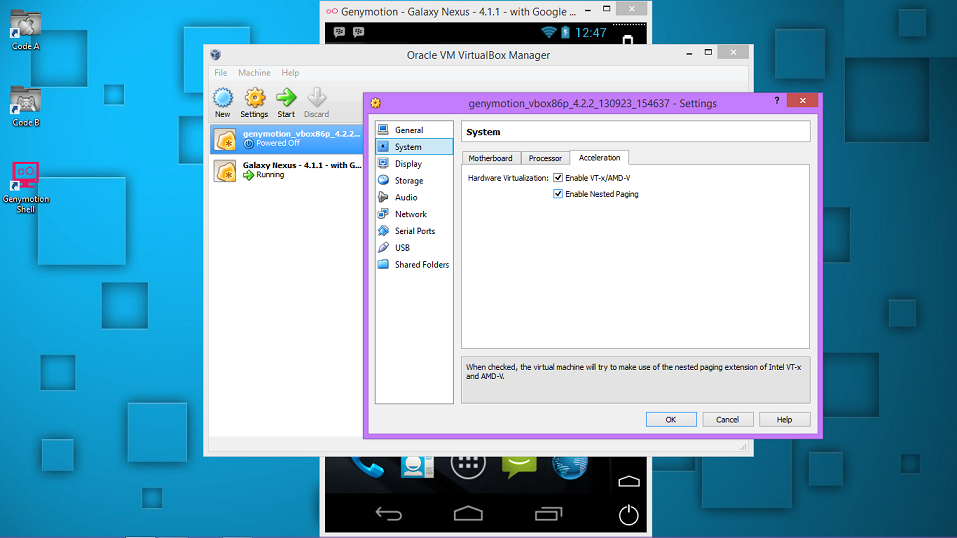Click the 12:47 clock in emulator
Screen dimensions: 957x538
coord(591,32)
